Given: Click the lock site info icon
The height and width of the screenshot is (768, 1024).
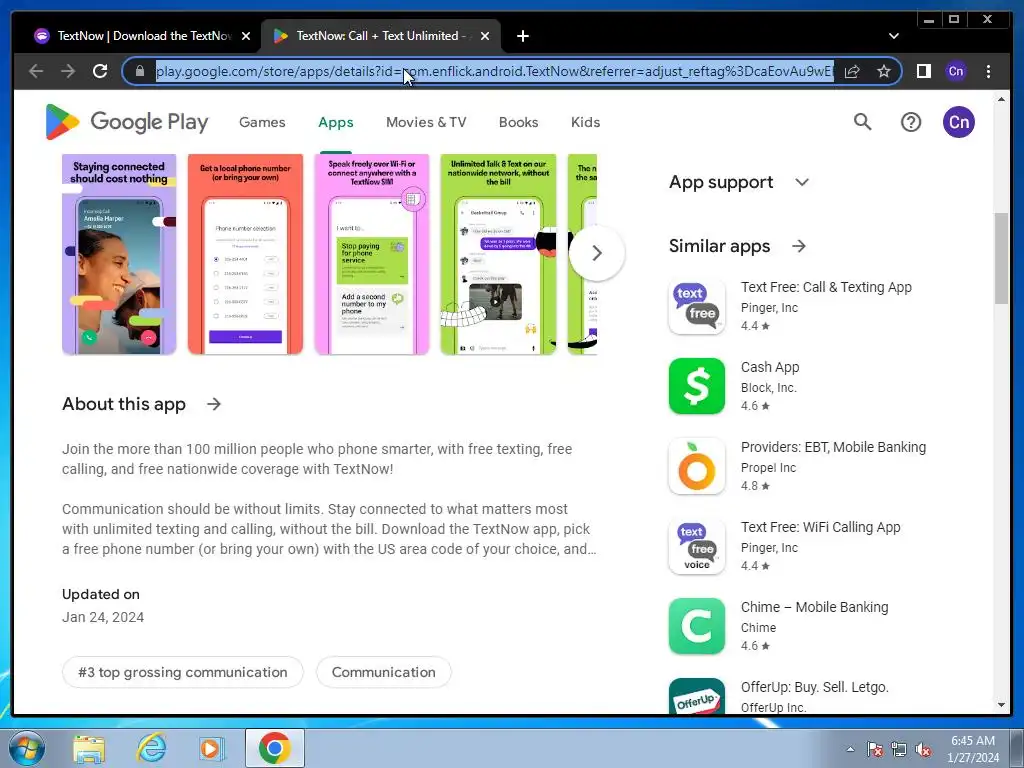Looking at the screenshot, I should click(139, 71).
